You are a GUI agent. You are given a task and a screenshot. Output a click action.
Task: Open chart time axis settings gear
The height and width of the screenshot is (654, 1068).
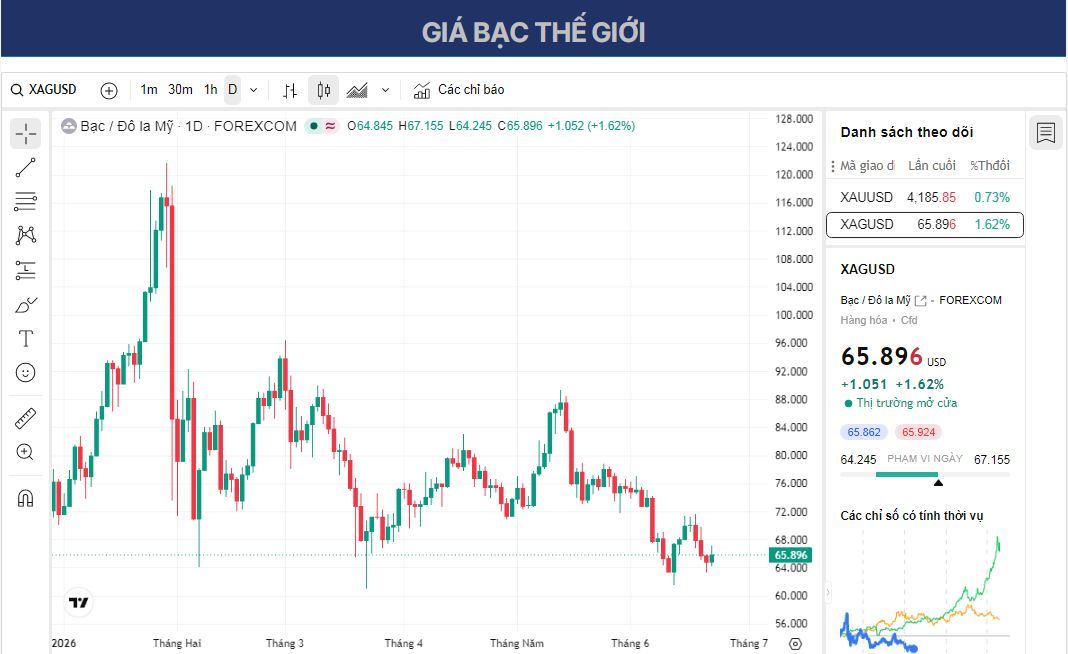[x=795, y=643]
